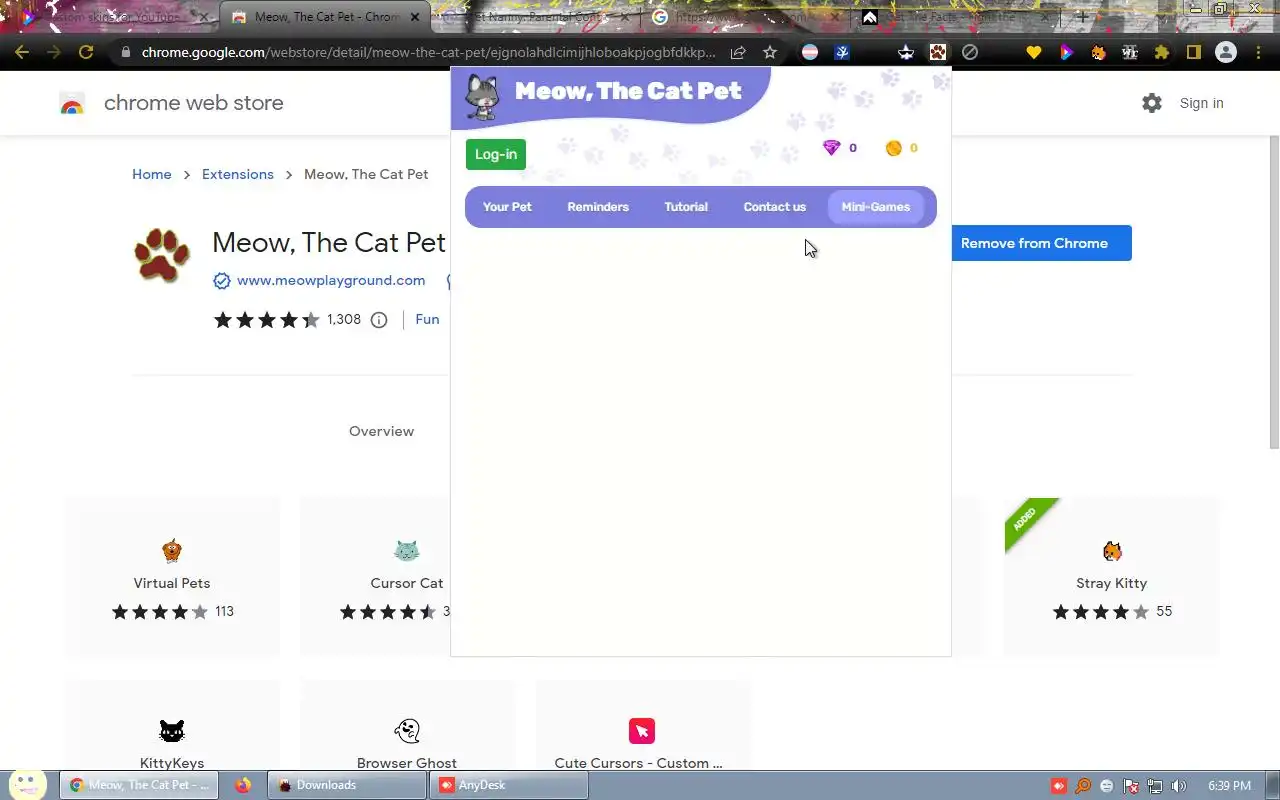Image resolution: width=1280 pixels, height=800 pixels.
Task: Select the Contact us tab
Action: pyautogui.click(x=775, y=207)
